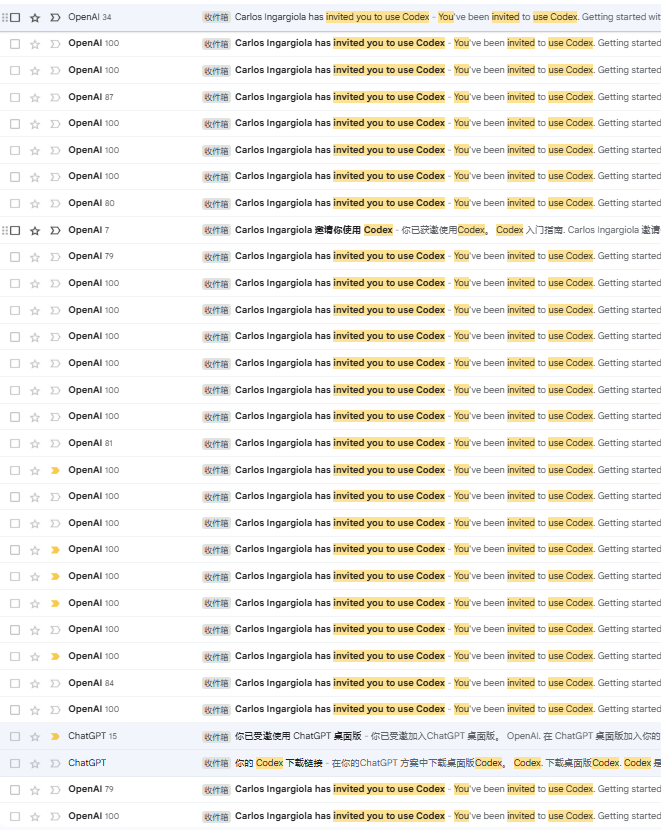Click 收件箱 label on OpenAI 7 thread
This screenshot has height=830, width=661.
[216, 230]
